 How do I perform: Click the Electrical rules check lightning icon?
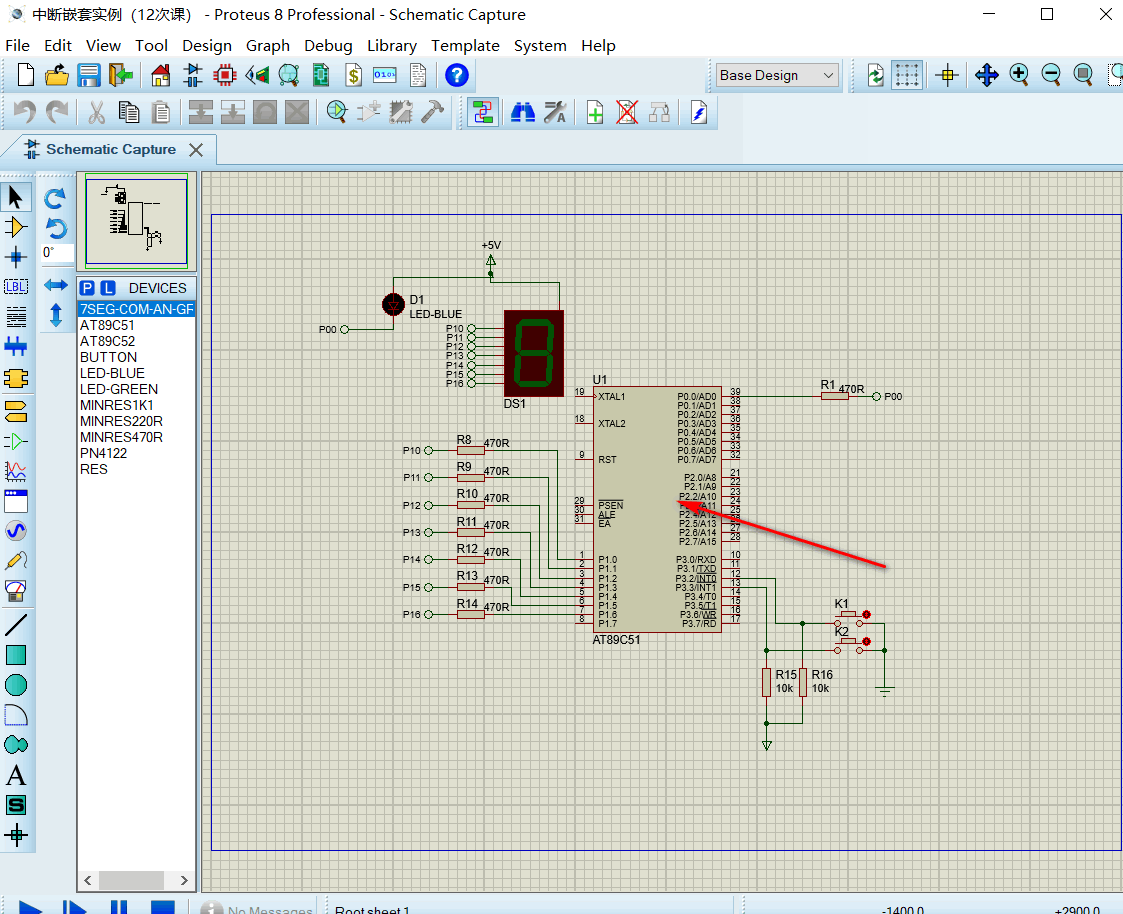(699, 112)
